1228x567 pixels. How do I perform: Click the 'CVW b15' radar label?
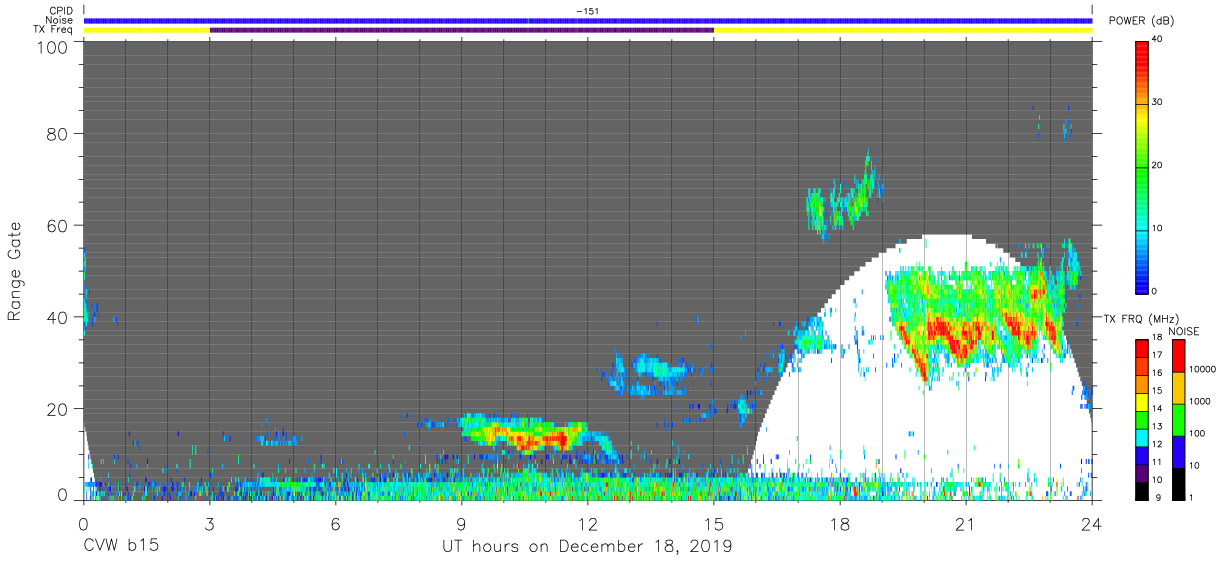pyautogui.click(x=121, y=547)
